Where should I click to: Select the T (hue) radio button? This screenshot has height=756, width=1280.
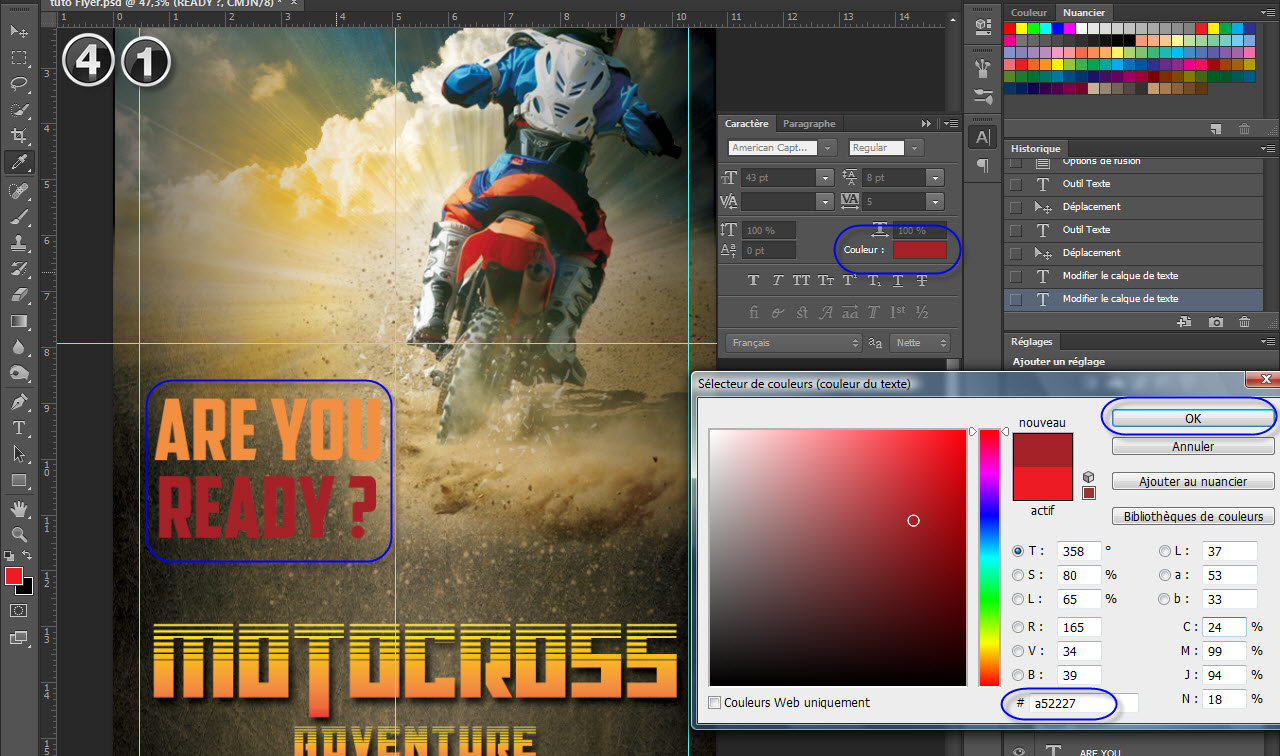1018,551
